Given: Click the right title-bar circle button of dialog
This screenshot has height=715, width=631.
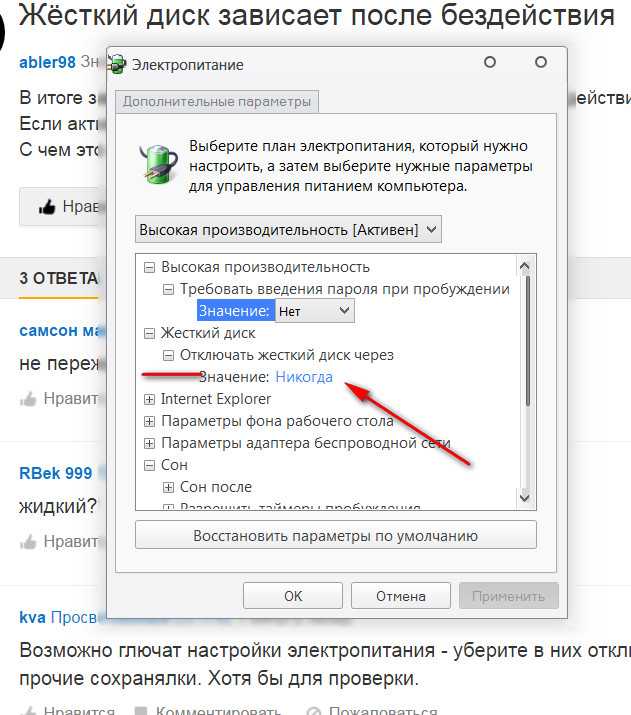Looking at the screenshot, I should (x=541, y=62).
